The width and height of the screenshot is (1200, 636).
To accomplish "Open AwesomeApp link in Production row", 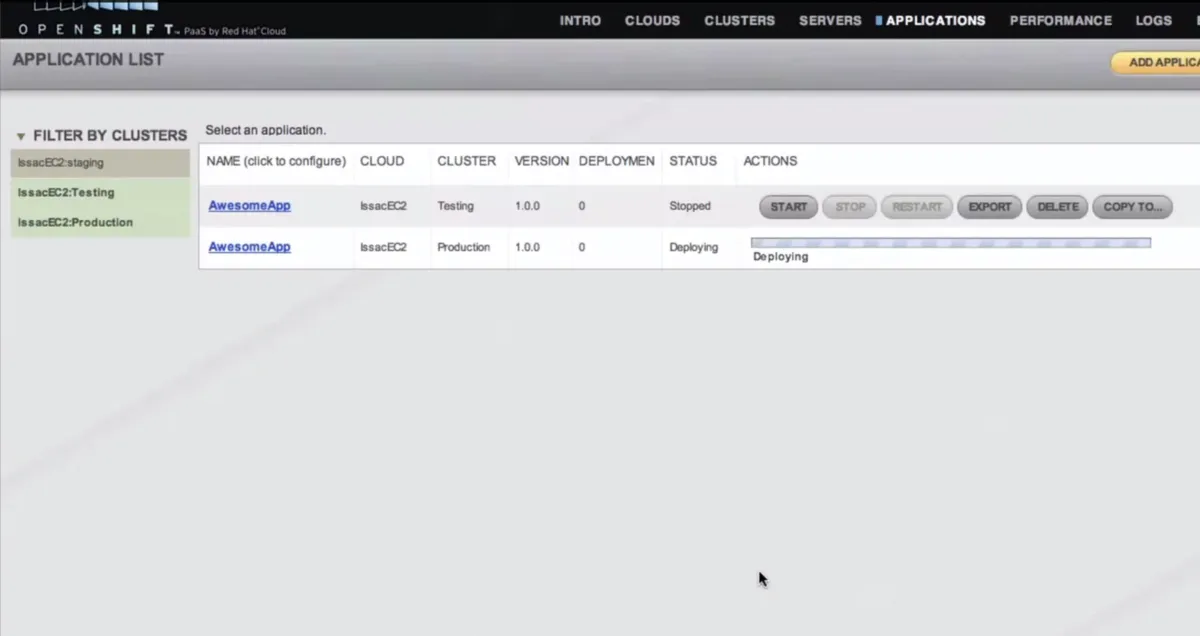I will [x=249, y=246].
